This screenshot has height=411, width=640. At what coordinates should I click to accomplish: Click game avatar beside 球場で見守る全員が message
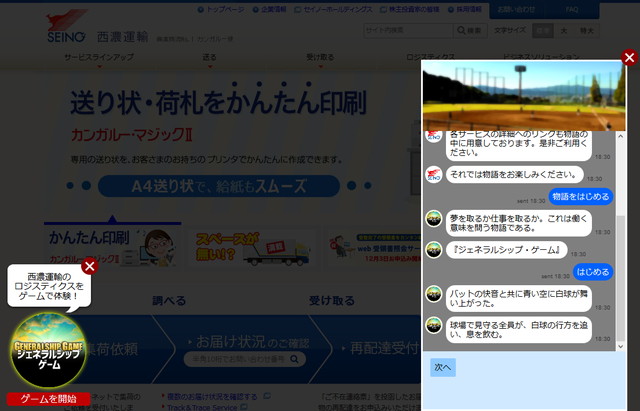pos(434,325)
